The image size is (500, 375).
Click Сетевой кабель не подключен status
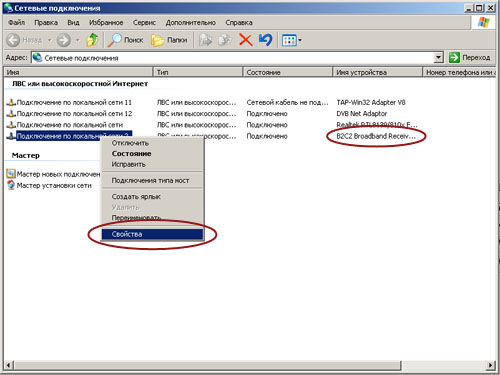[x=287, y=102]
